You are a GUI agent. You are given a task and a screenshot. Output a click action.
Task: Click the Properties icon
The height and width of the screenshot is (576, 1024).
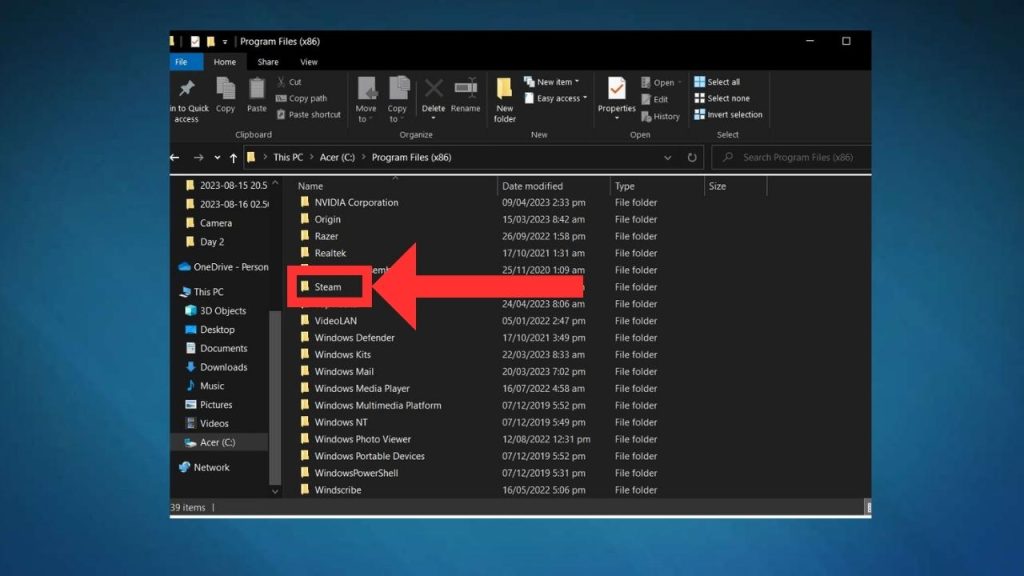click(x=616, y=88)
